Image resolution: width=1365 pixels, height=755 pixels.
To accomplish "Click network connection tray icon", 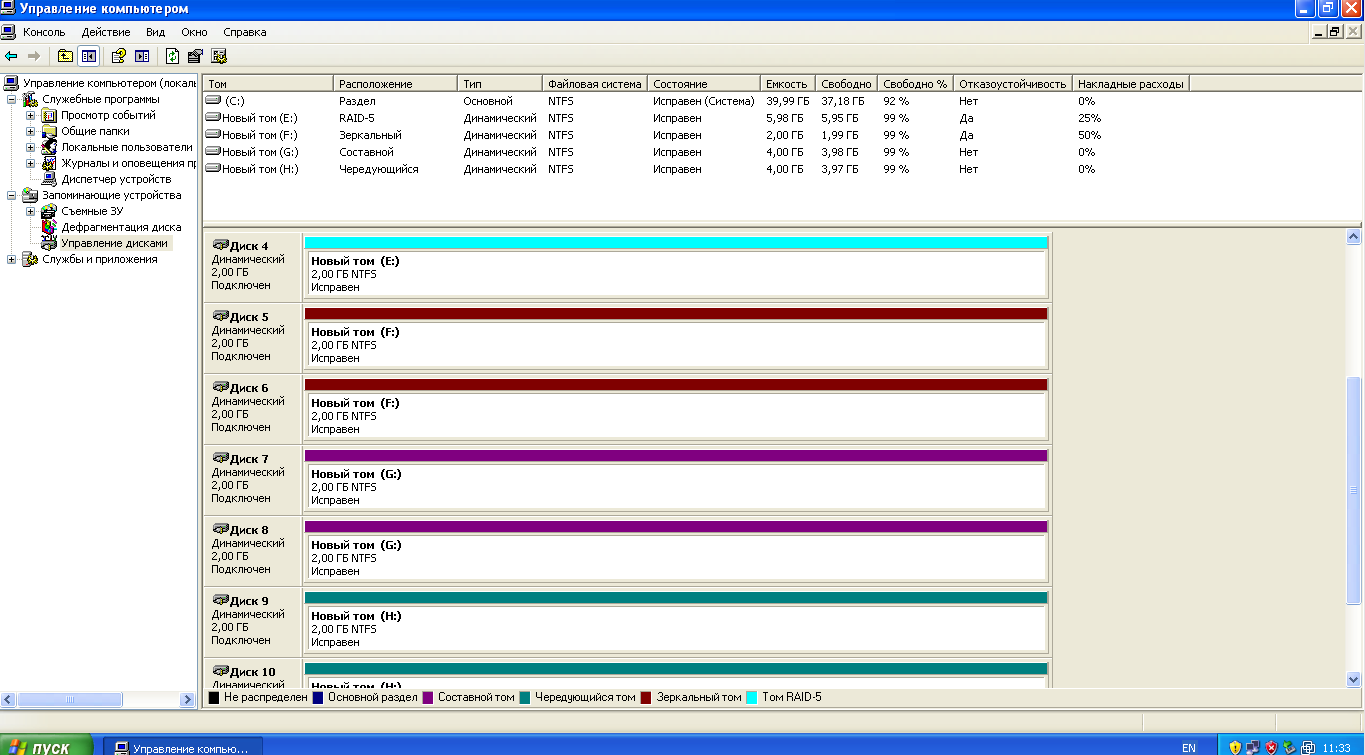I will click(1253, 747).
